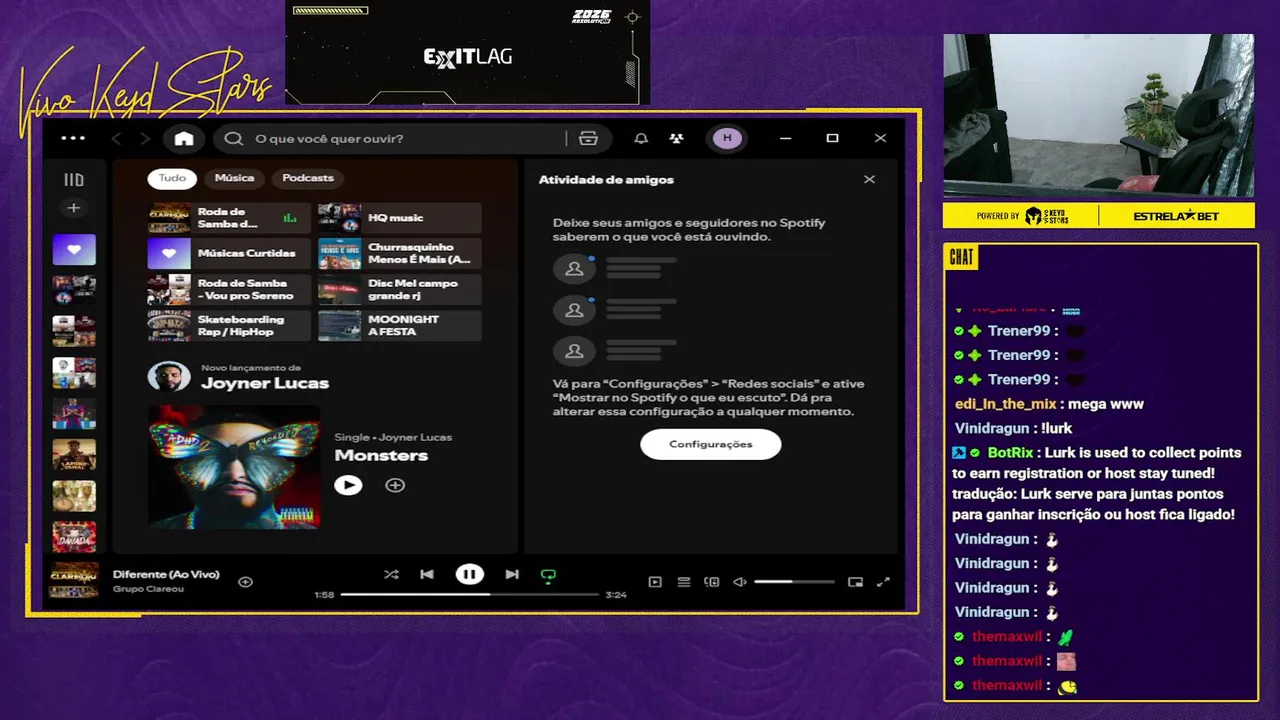Open the three-dots Spotify menu
The image size is (1280, 720).
[x=73, y=138]
